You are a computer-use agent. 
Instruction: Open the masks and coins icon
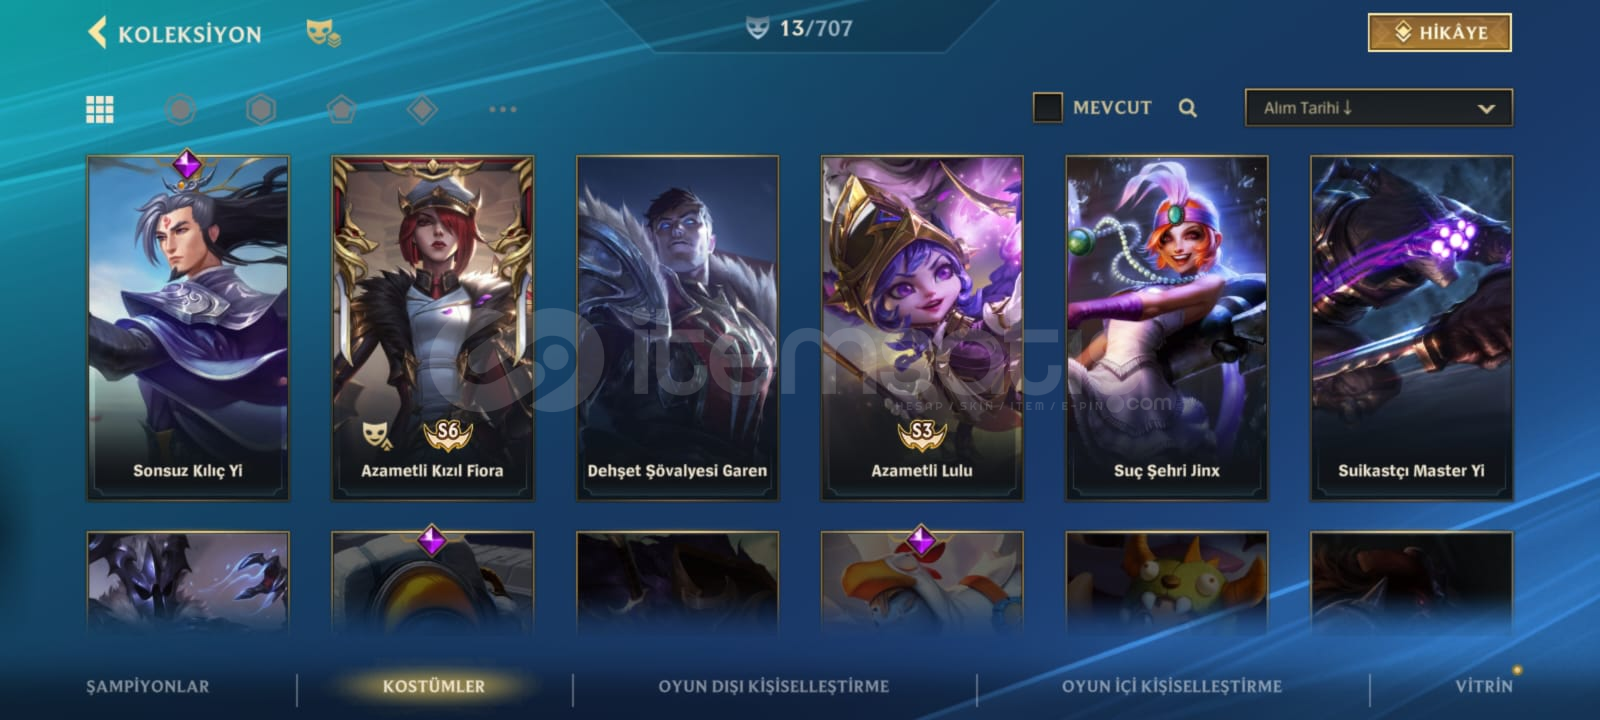point(323,33)
